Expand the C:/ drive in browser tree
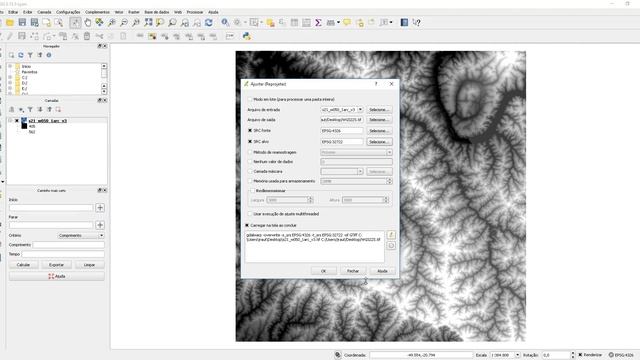The height and width of the screenshot is (360, 640). (x=10, y=77)
